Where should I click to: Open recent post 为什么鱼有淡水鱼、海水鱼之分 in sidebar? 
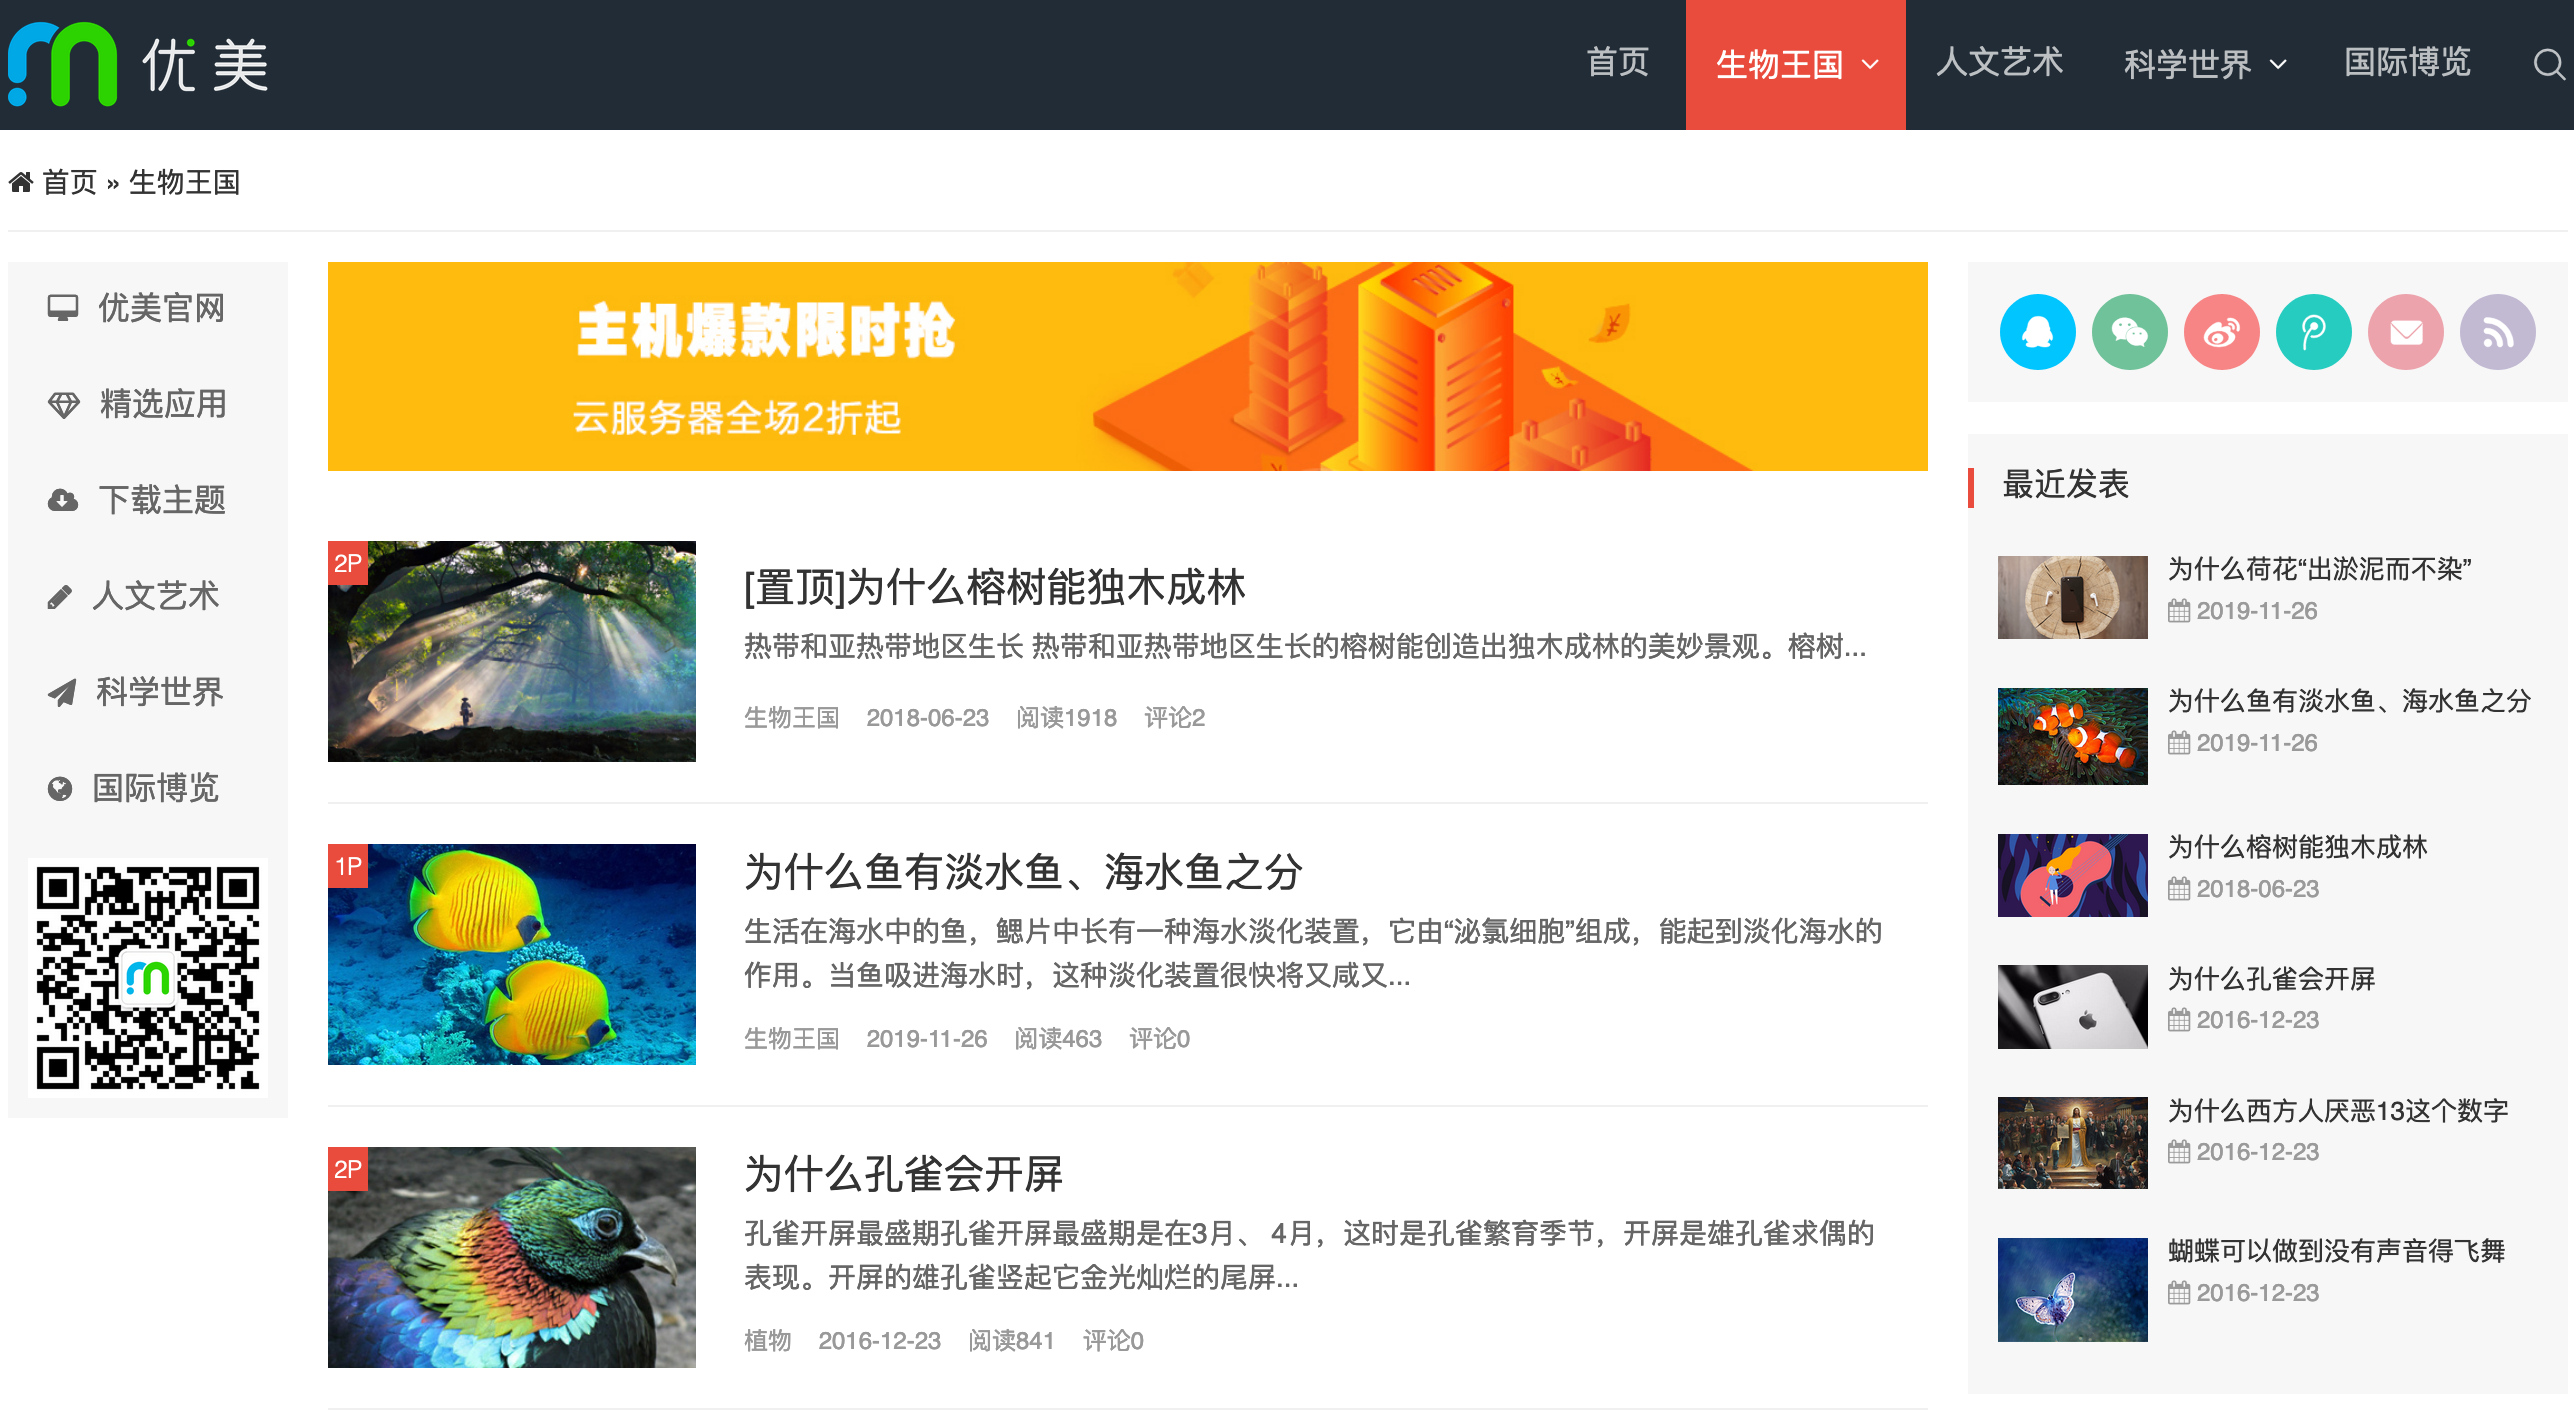[x=2348, y=701]
